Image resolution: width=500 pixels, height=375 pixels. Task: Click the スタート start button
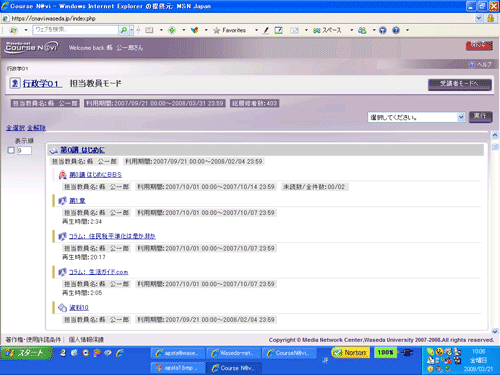(x=27, y=353)
